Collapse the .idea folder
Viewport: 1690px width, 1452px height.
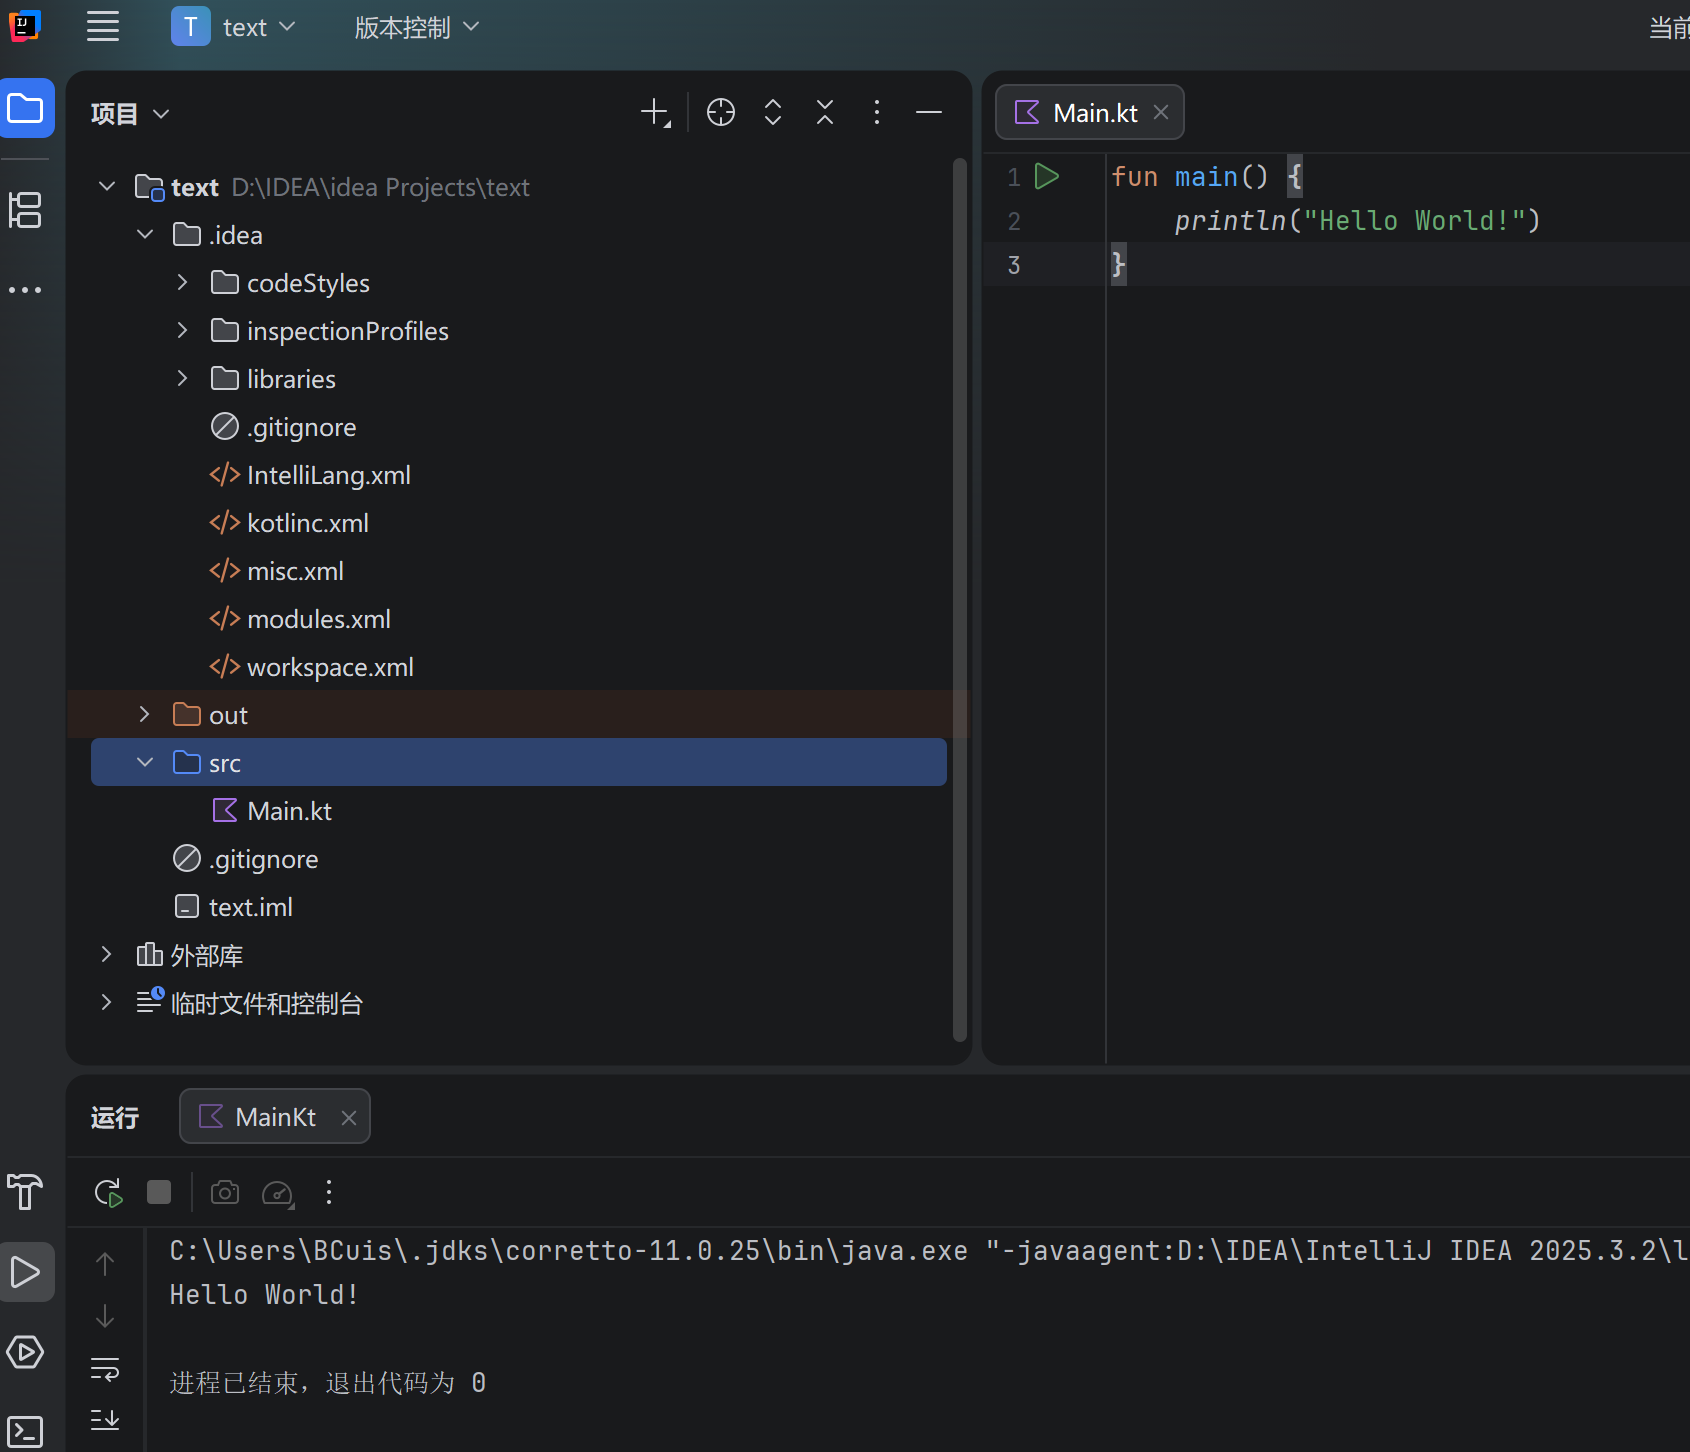[145, 234]
